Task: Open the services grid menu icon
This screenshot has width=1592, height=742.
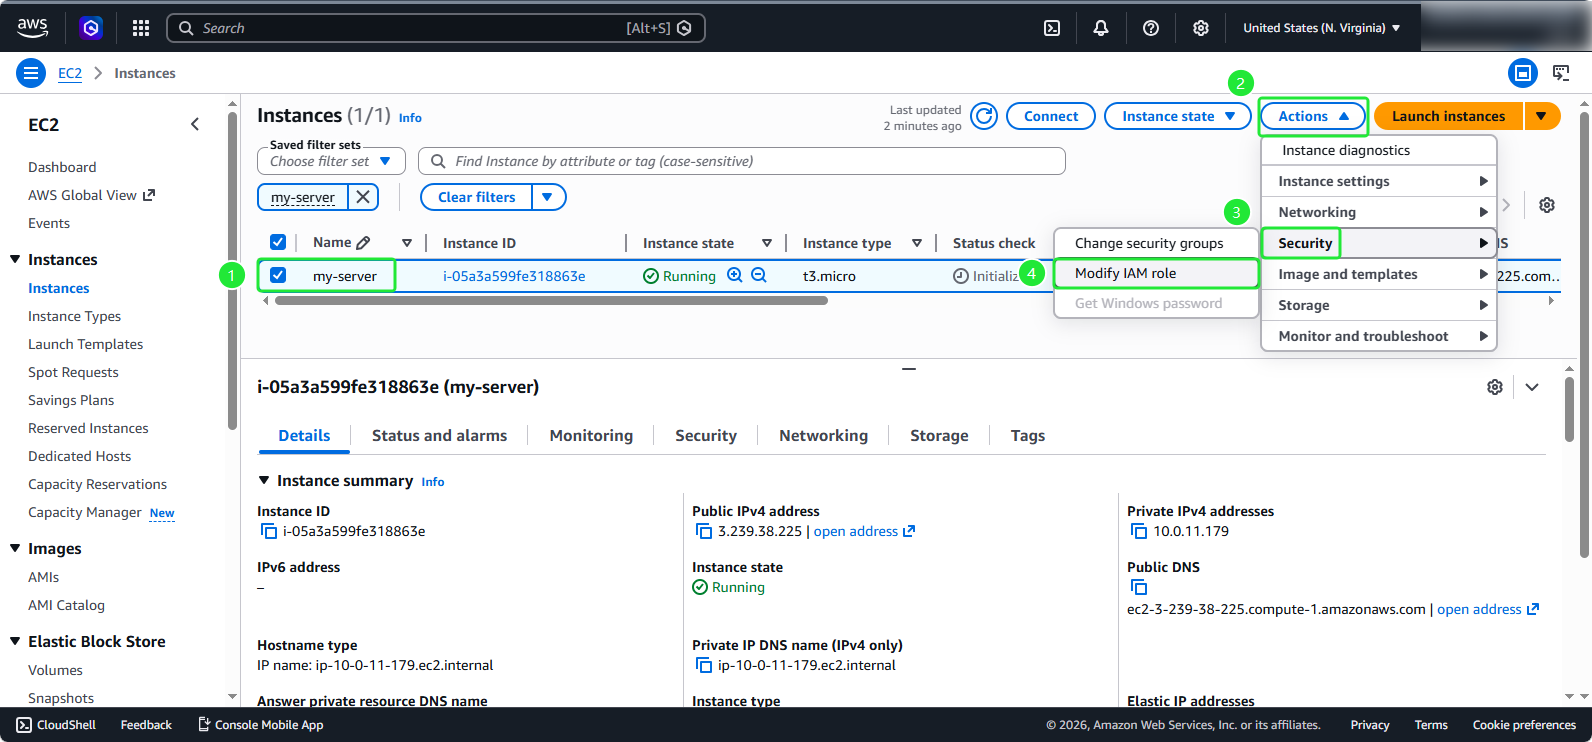Action: (x=141, y=28)
